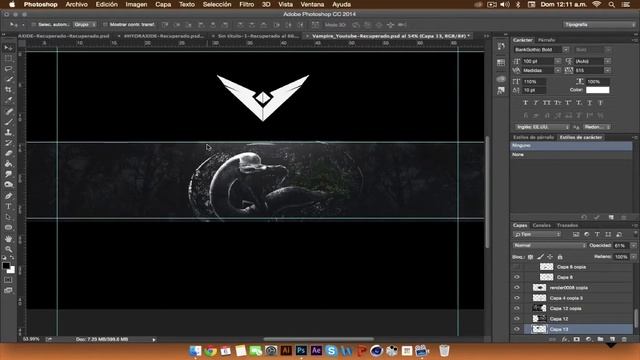The width and height of the screenshot is (640, 360).
Task: Open the layer filter Tipo dropdown
Action: (537, 234)
